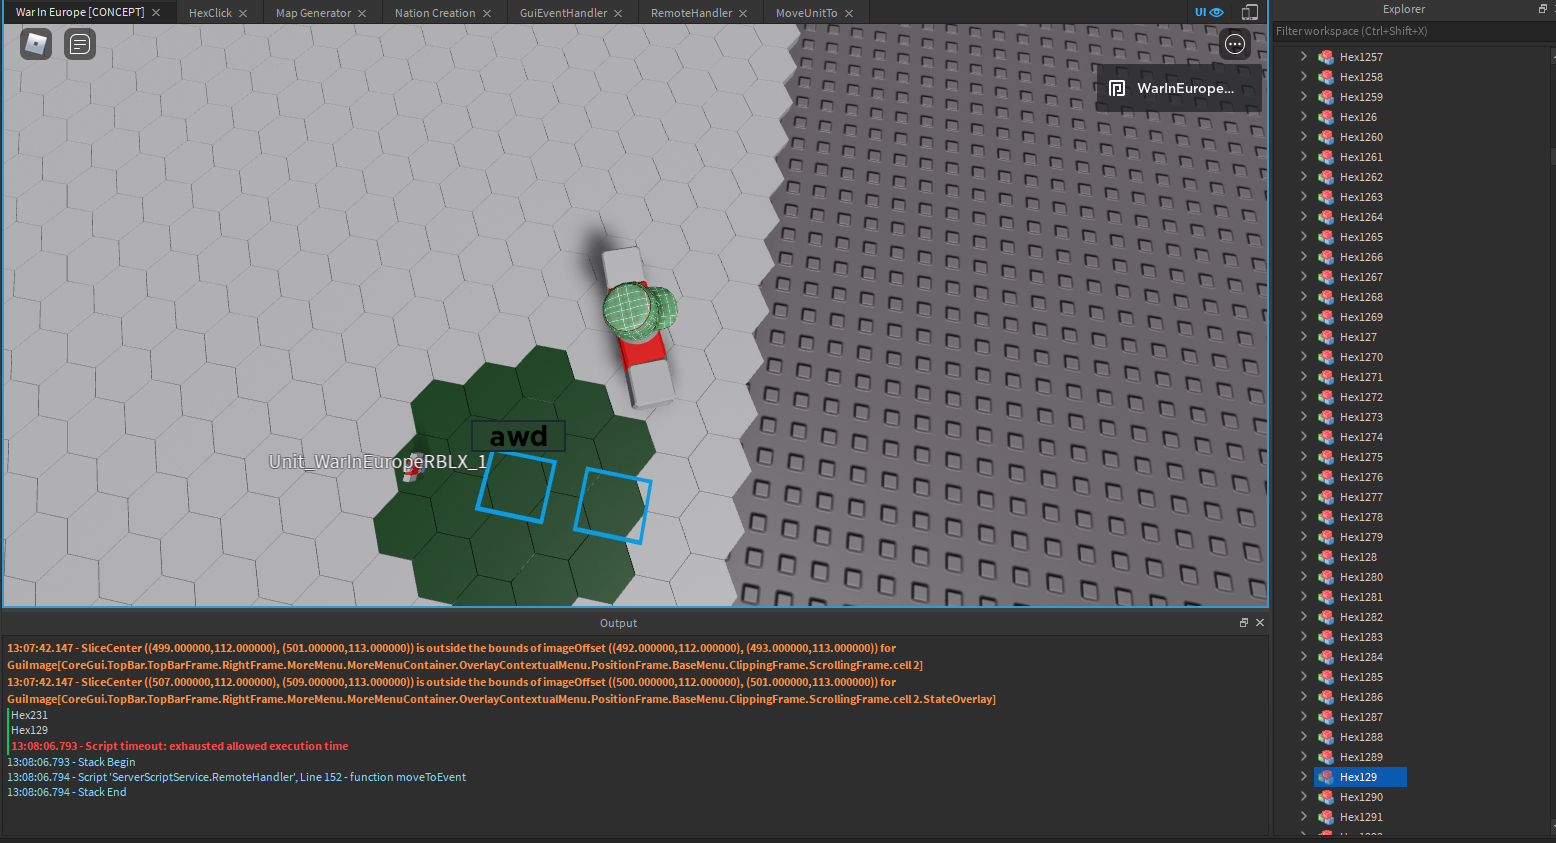Image resolution: width=1556 pixels, height=843 pixels.
Task: Close the RemoteHandler tab
Action: click(743, 13)
